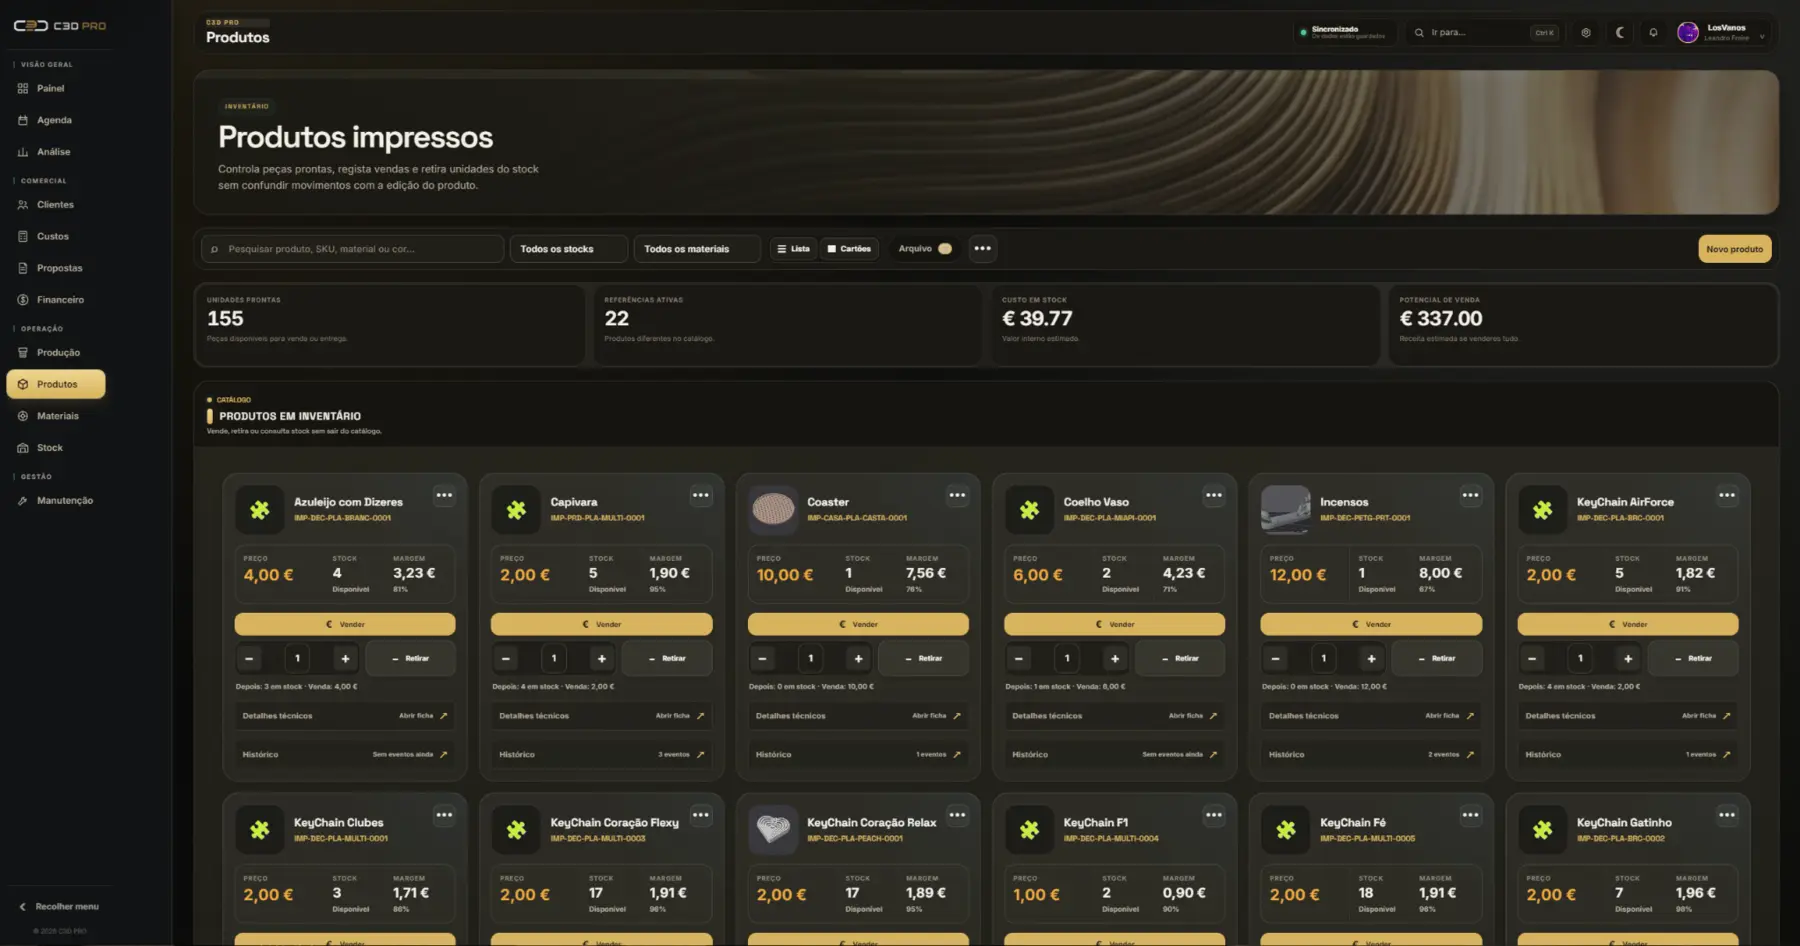
Task: Expand Detalhes técnicos on Capivara card
Action: click(601, 716)
